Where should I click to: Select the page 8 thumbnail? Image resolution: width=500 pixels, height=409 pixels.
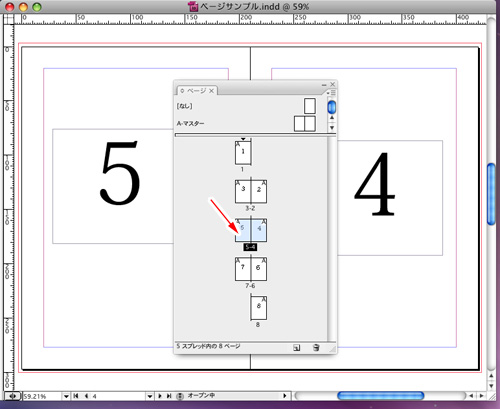coord(259,308)
